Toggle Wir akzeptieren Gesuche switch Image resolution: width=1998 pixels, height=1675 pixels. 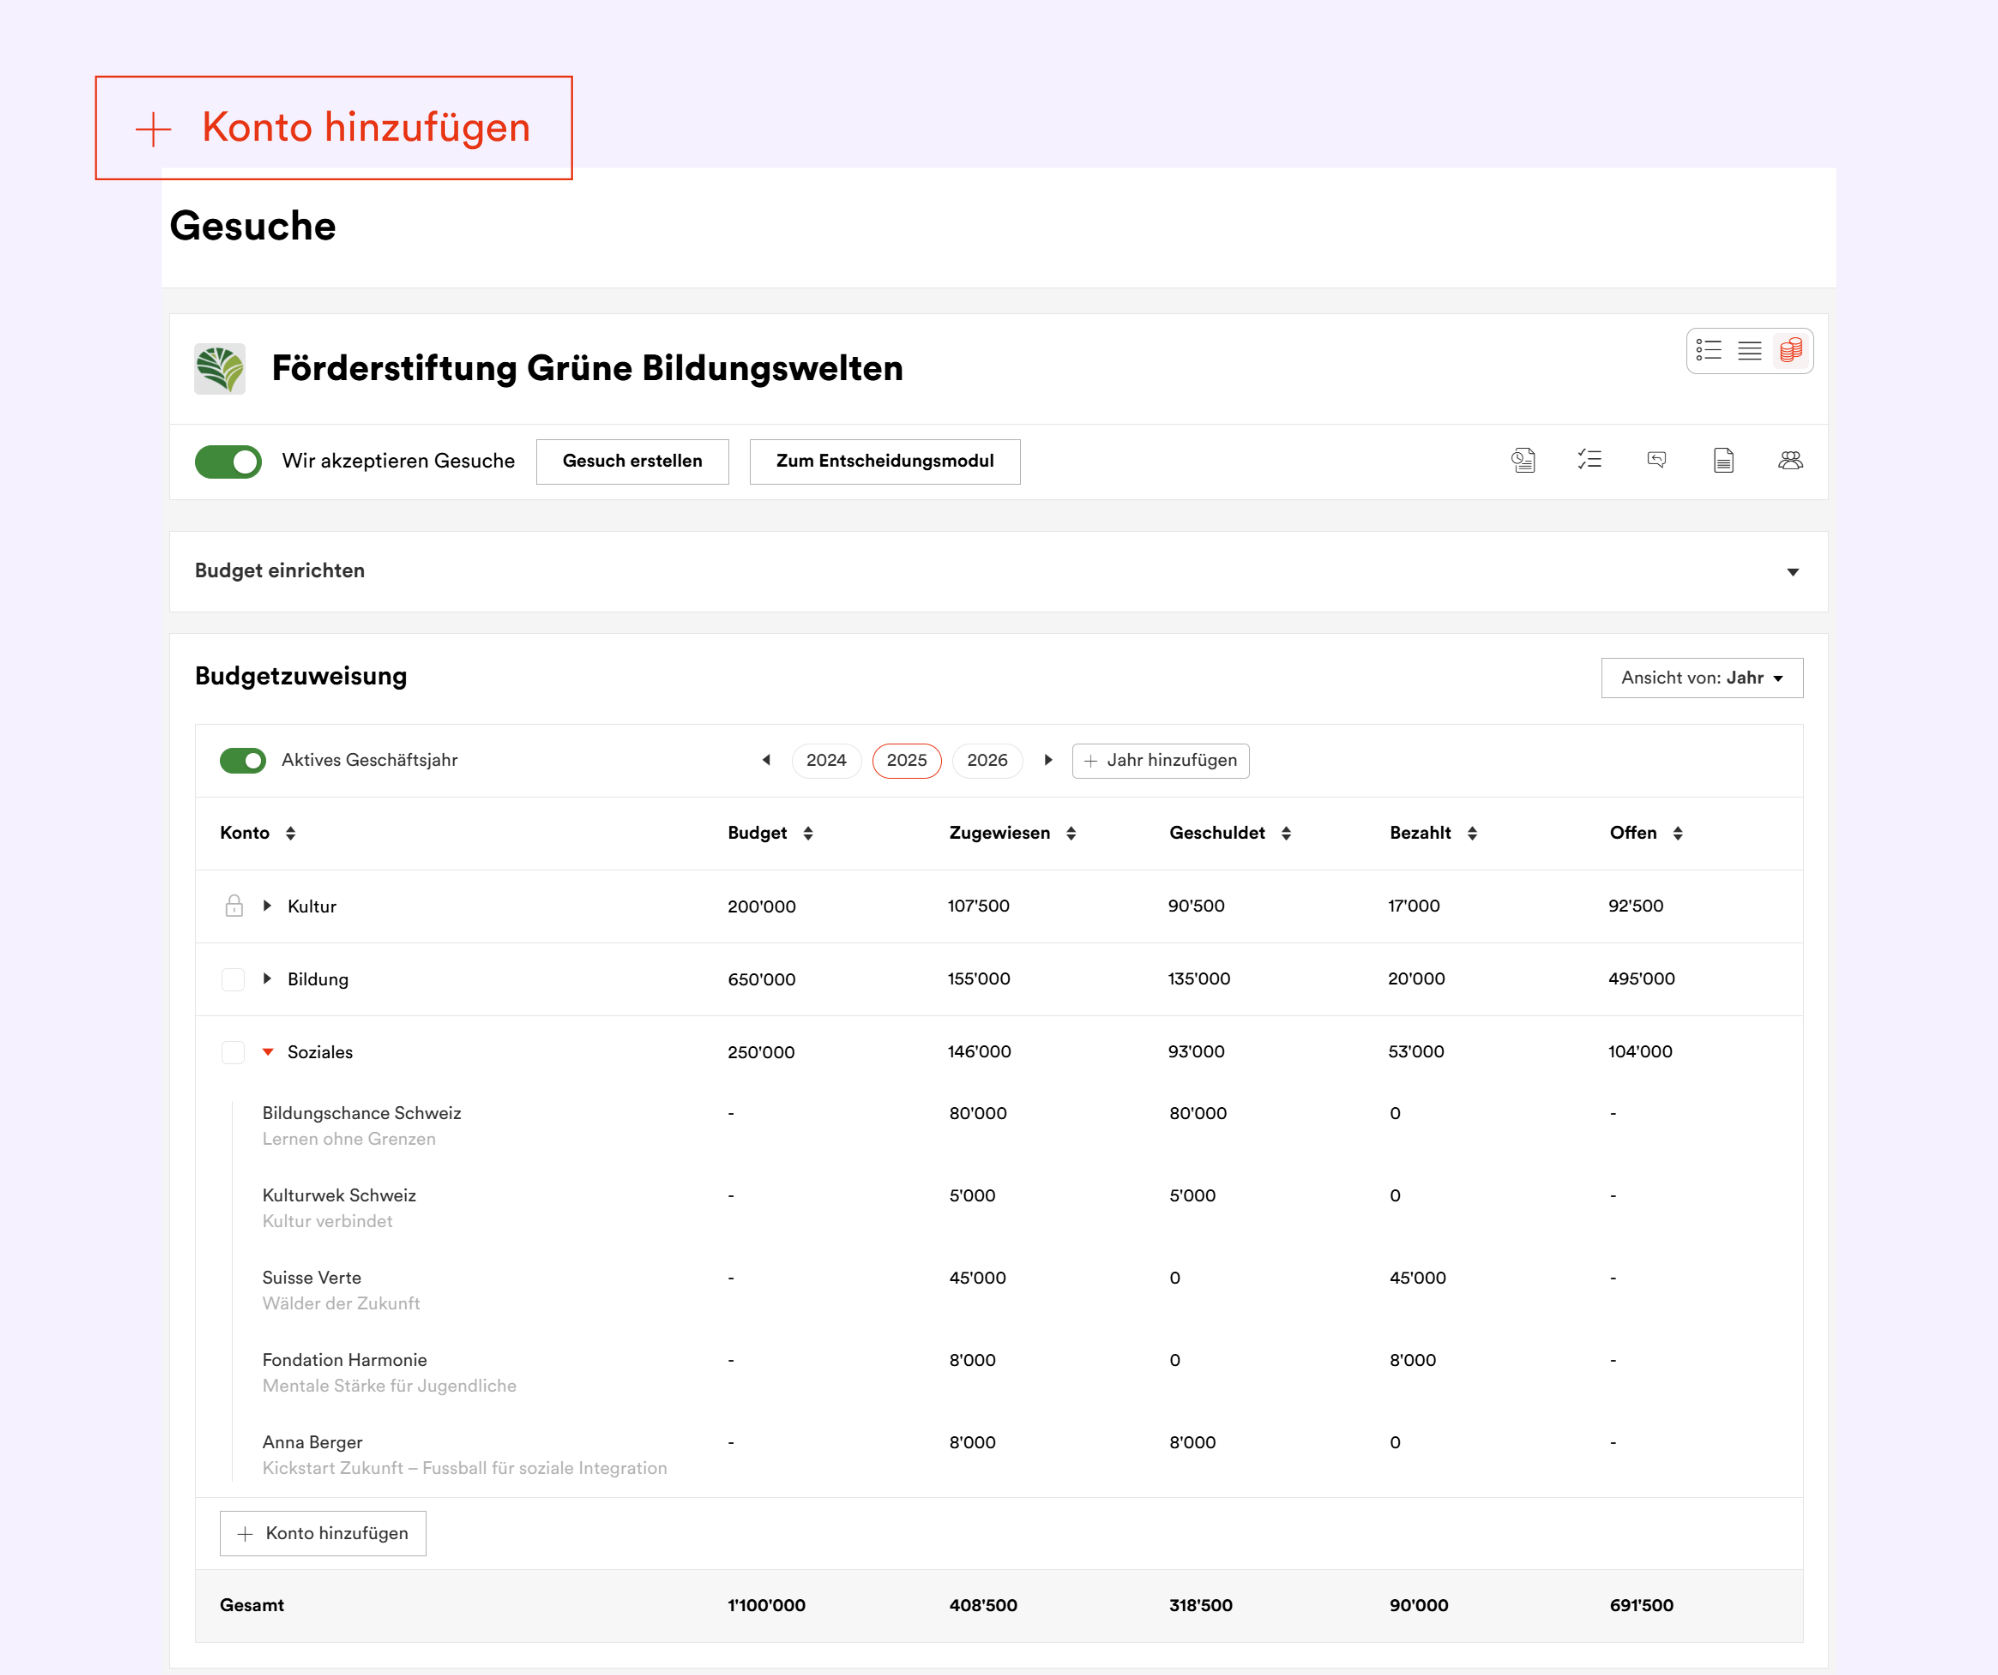point(228,461)
